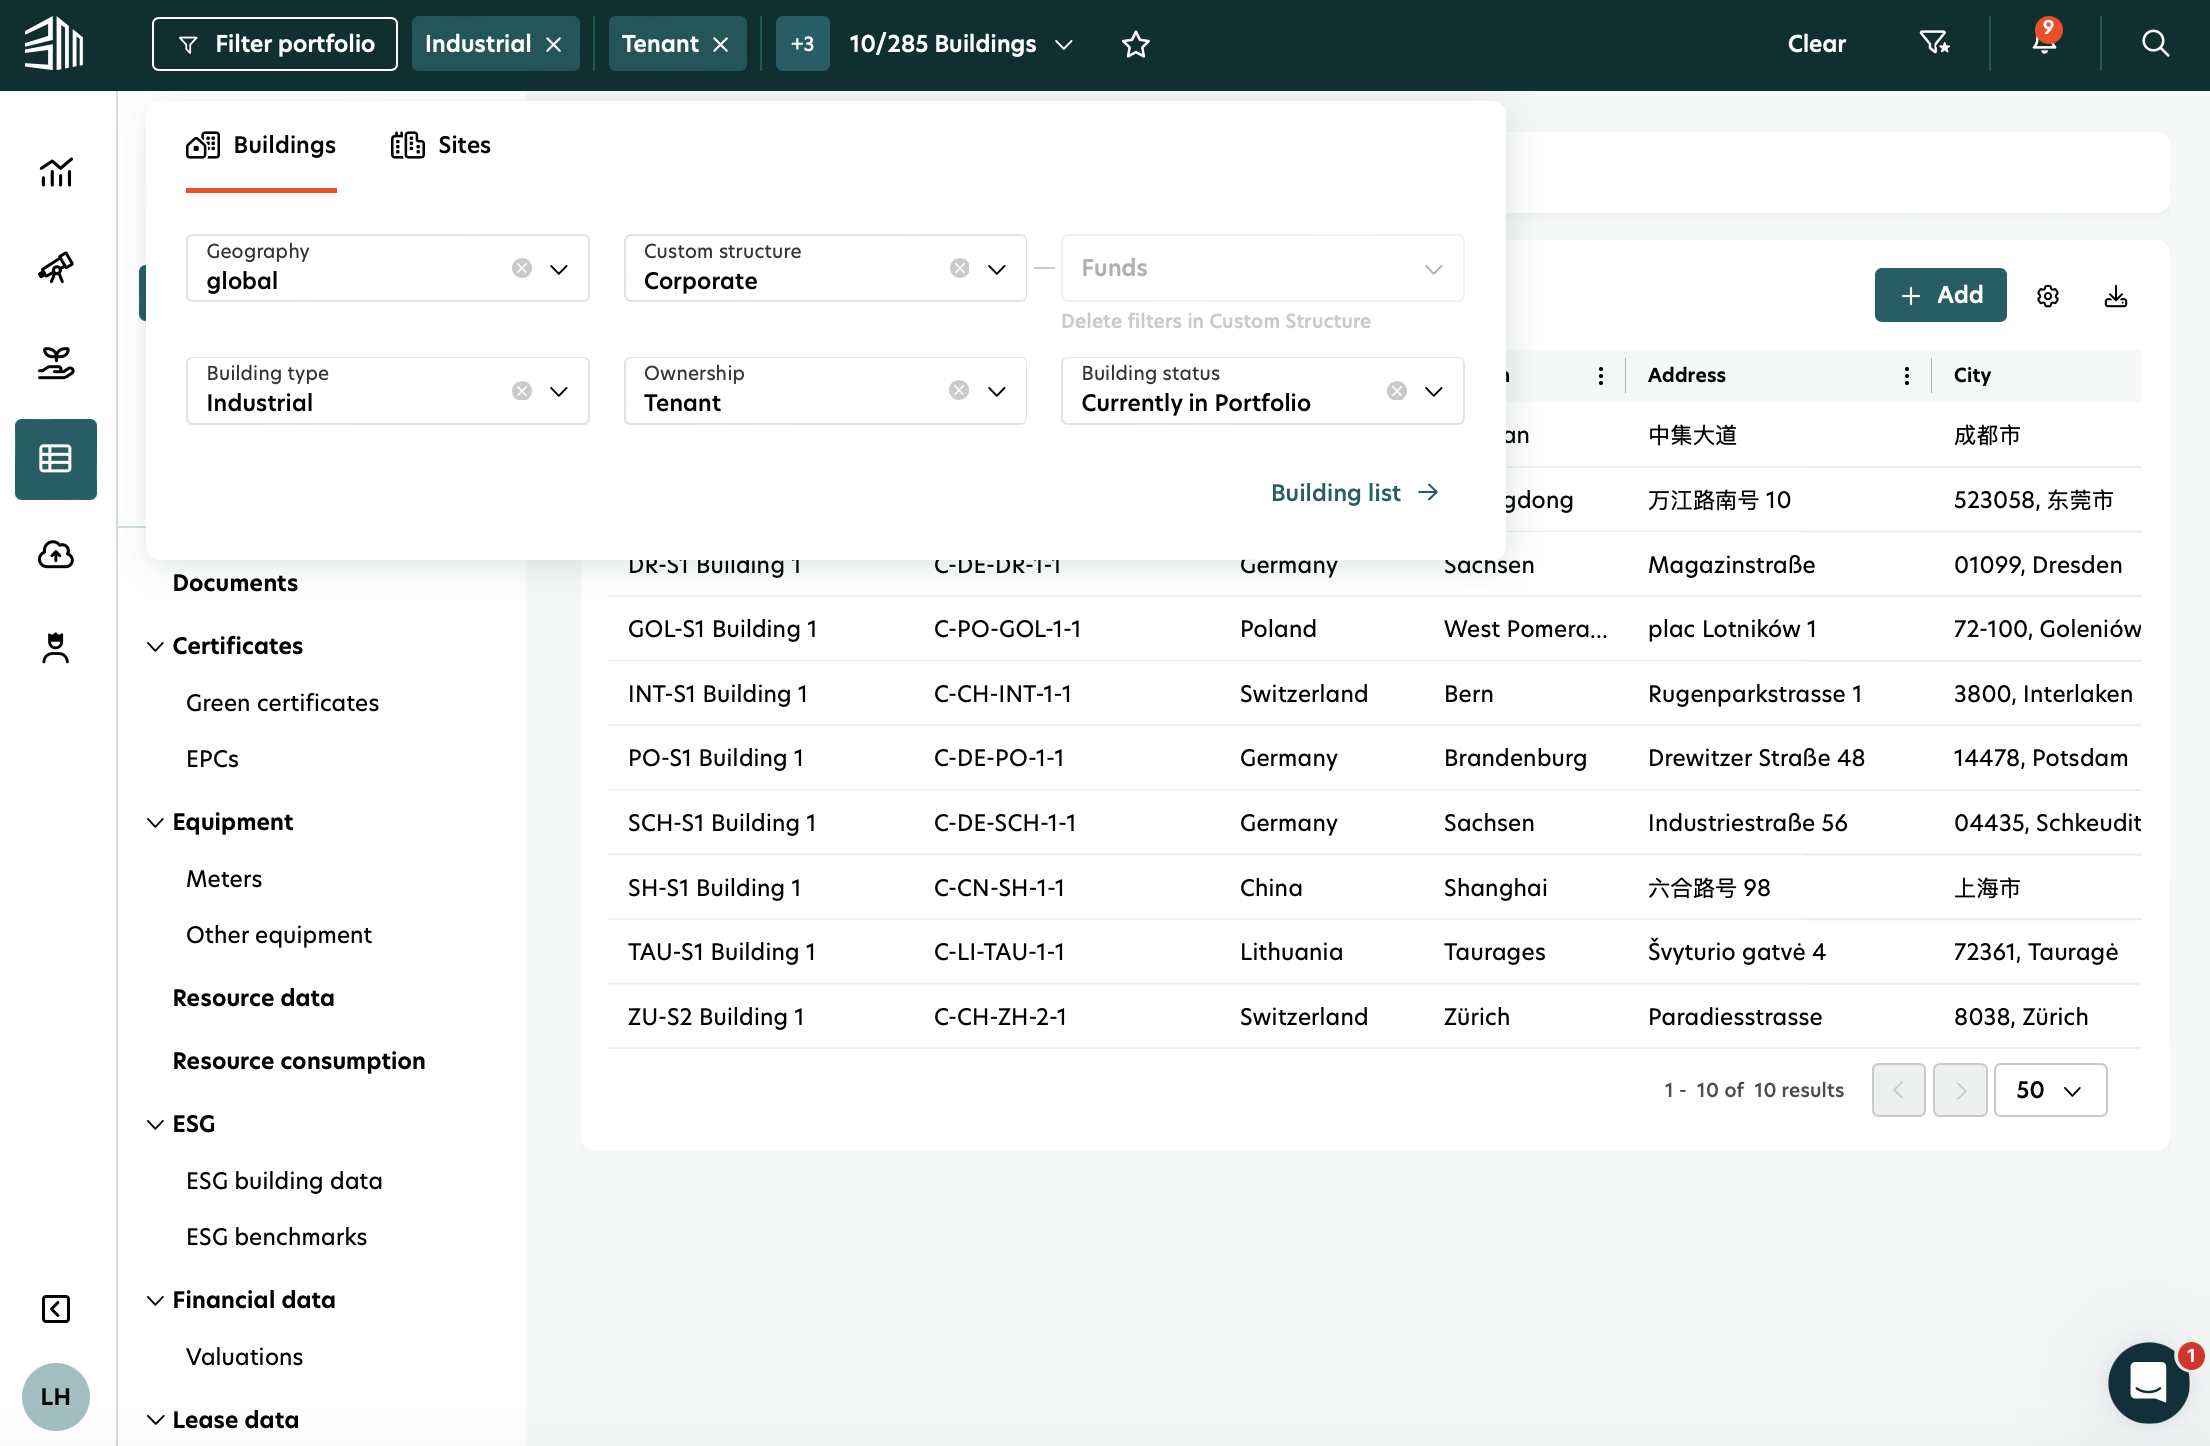Collapse the Certificates section

(x=155, y=646)
